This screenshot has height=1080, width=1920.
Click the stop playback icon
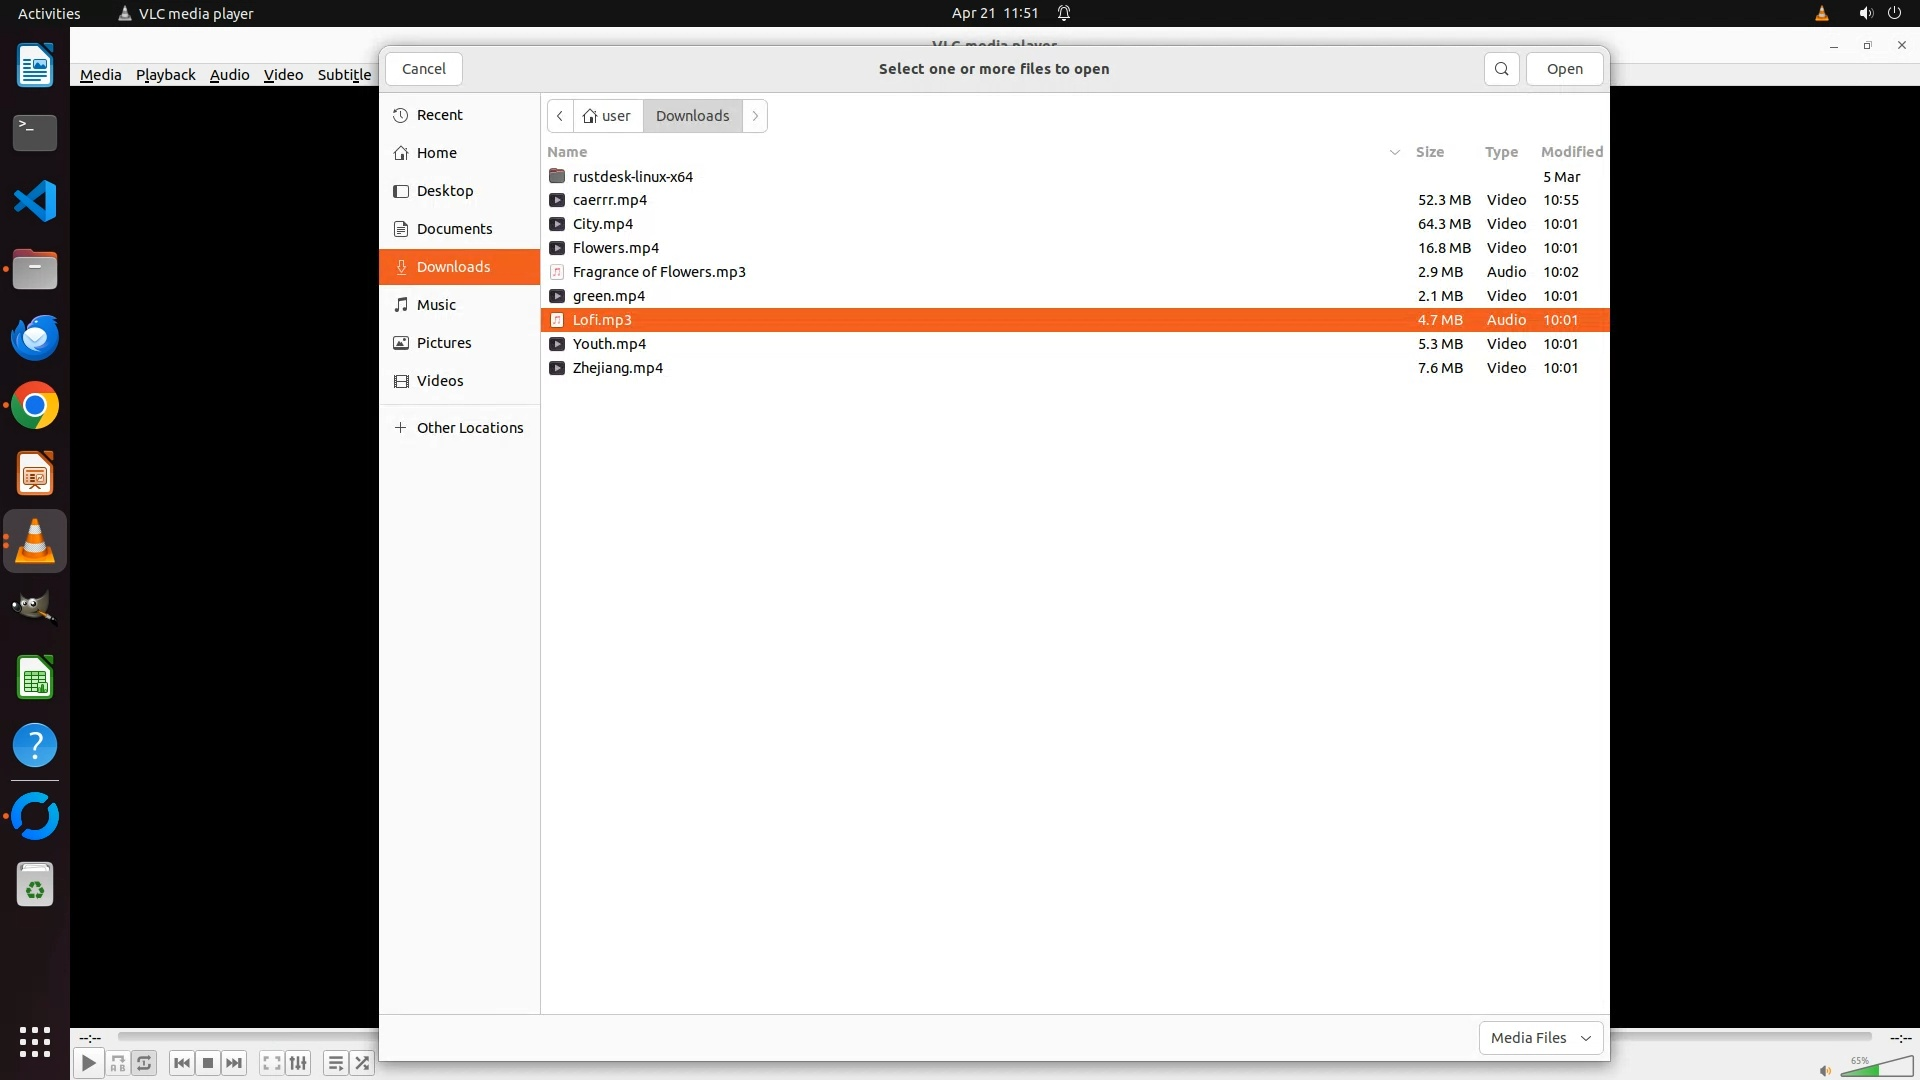pos(208,1063)
